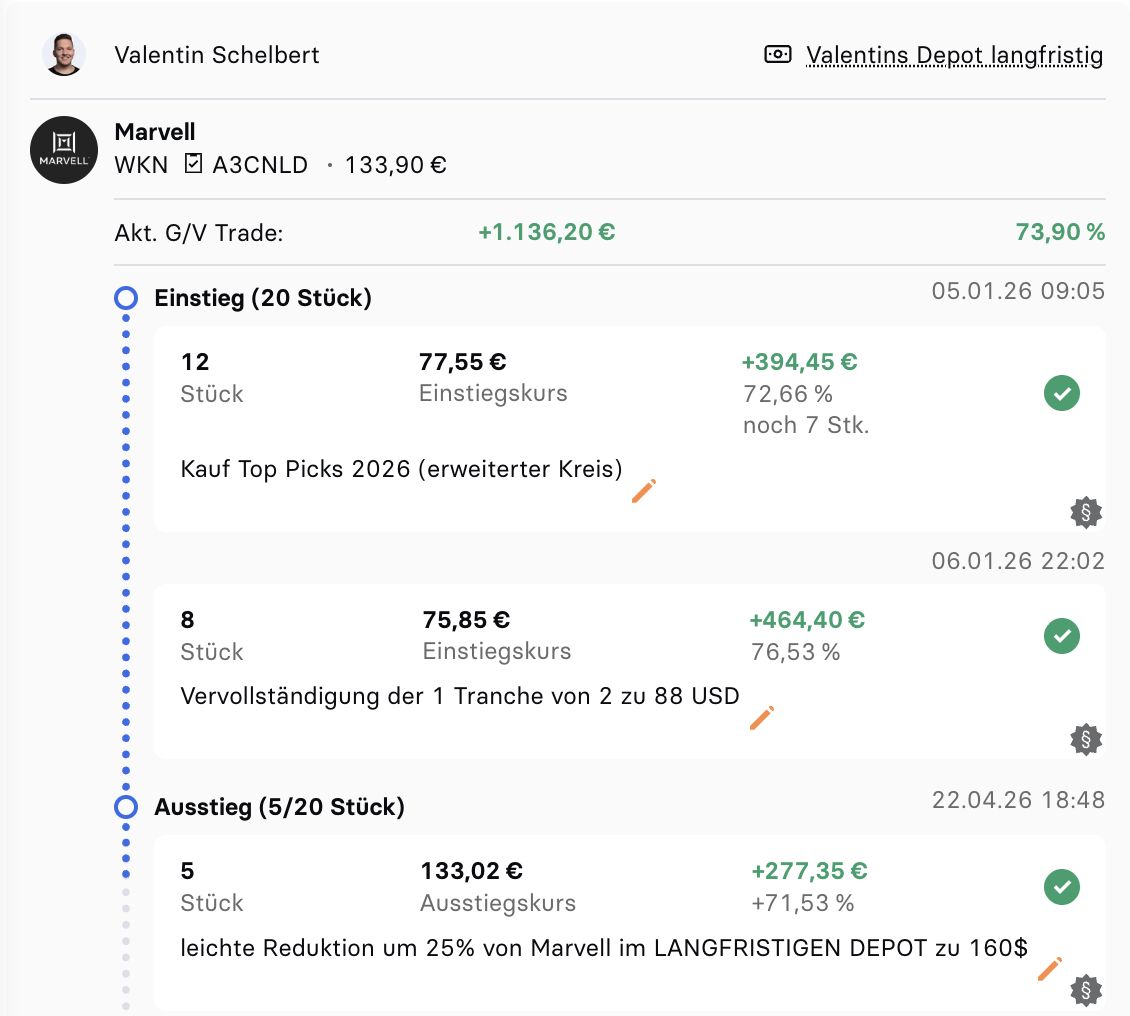
Task: Click green checkmark on 8 Stück entry
Action: click(x=1062, y=635)
